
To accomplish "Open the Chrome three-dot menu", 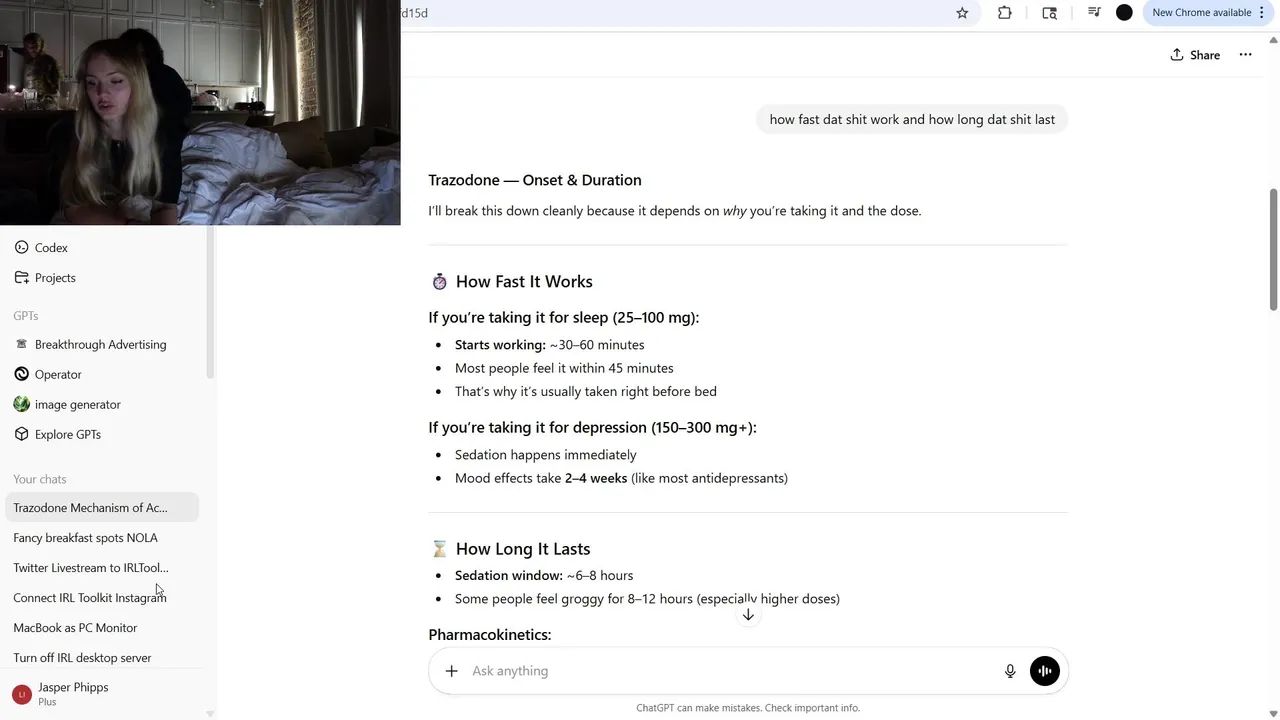I will tap(1262, 13).
